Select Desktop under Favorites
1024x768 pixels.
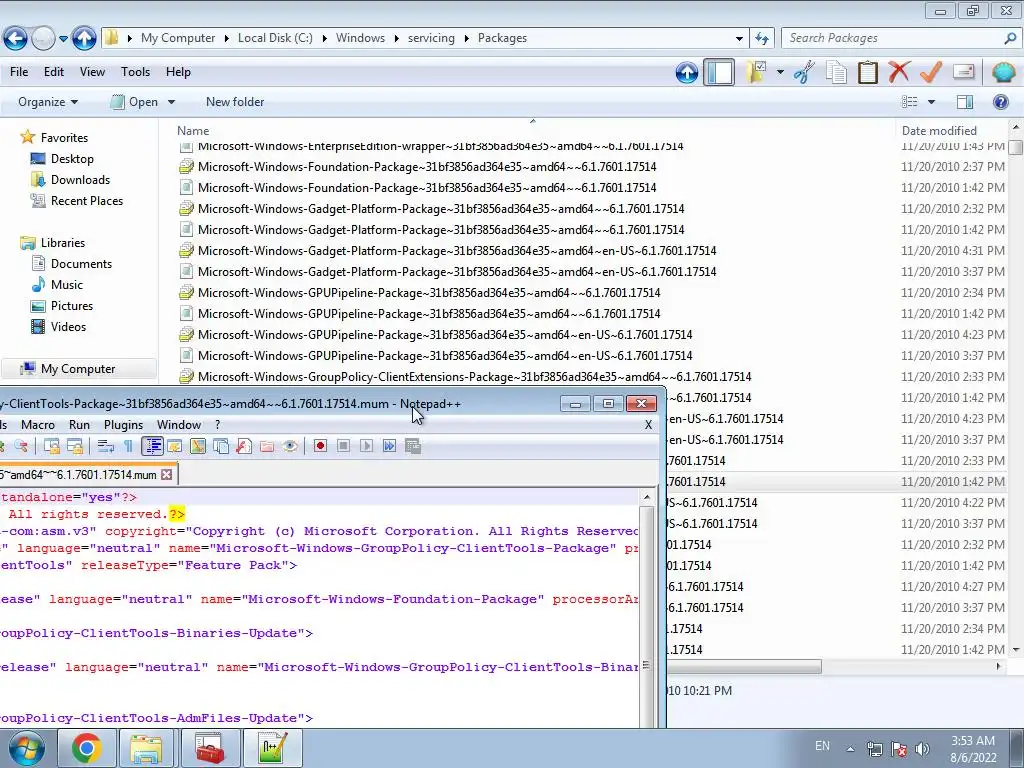click(x=72, y=159)
